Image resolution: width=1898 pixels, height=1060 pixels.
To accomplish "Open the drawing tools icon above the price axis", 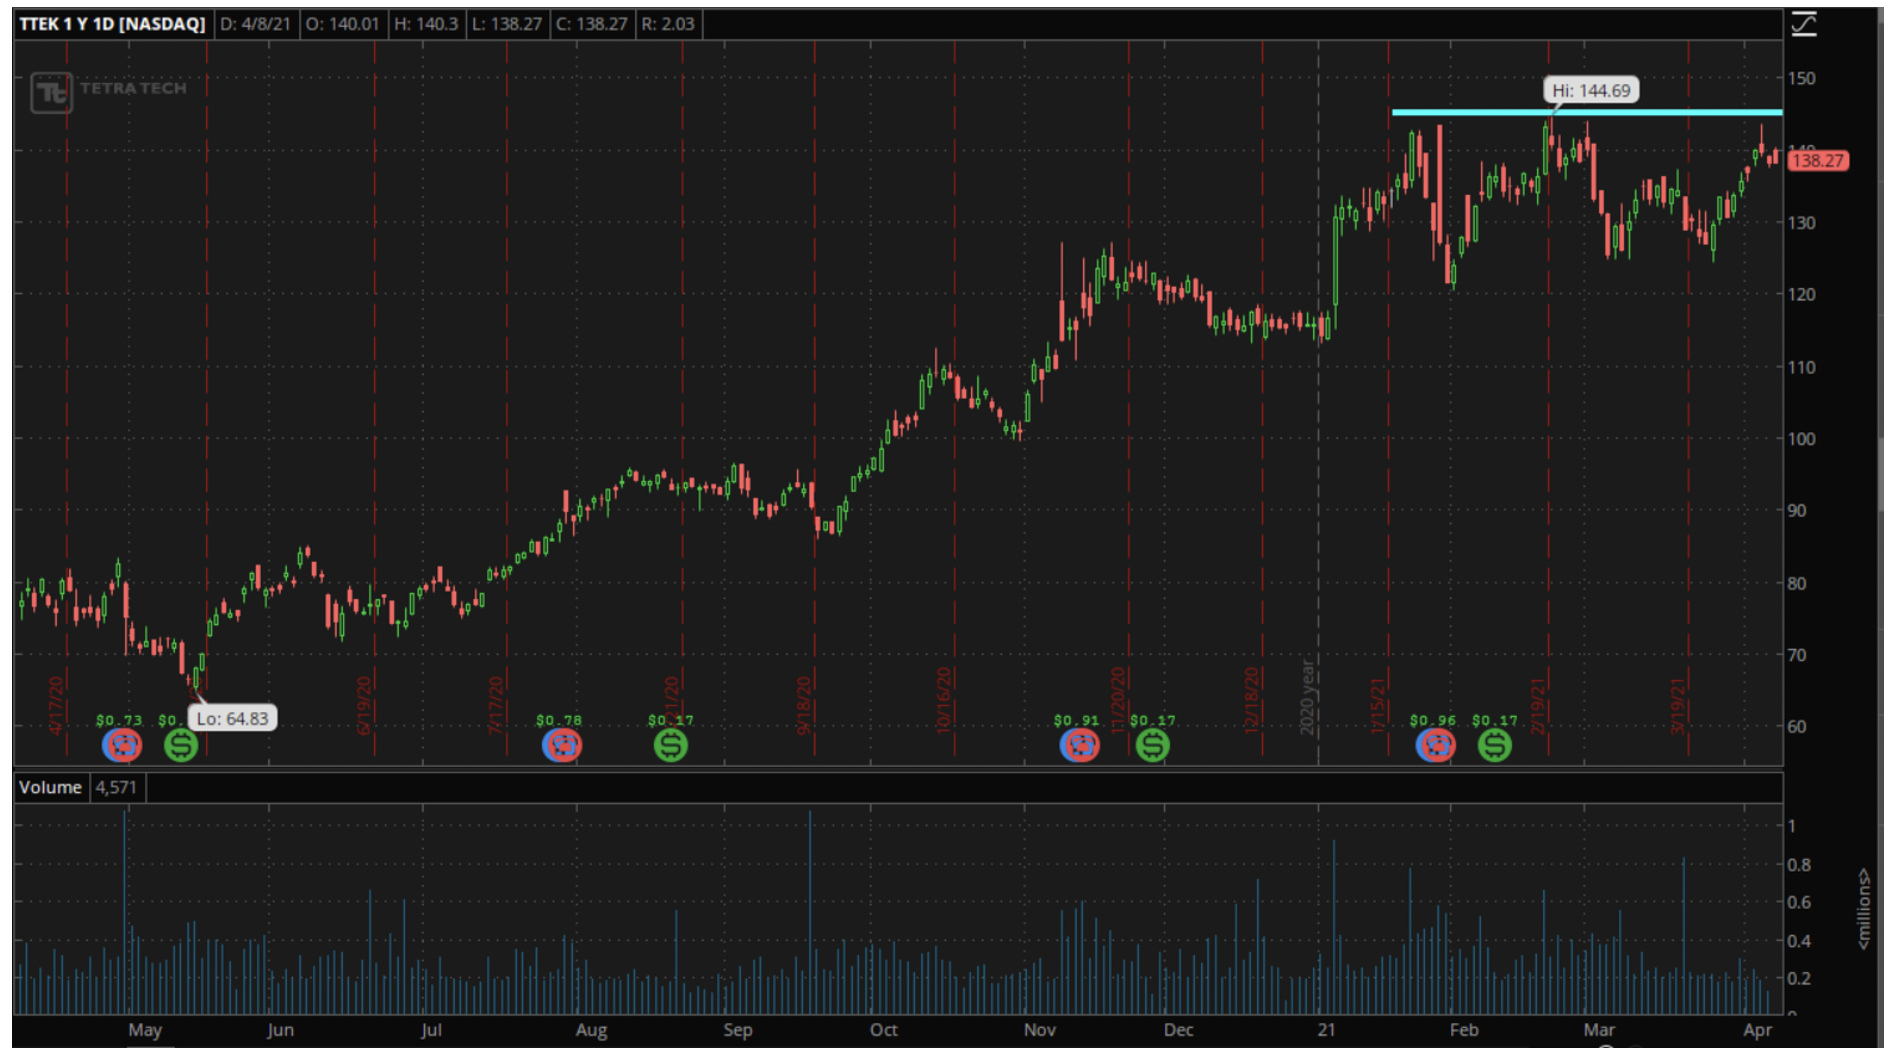I will click(1804, 24).
